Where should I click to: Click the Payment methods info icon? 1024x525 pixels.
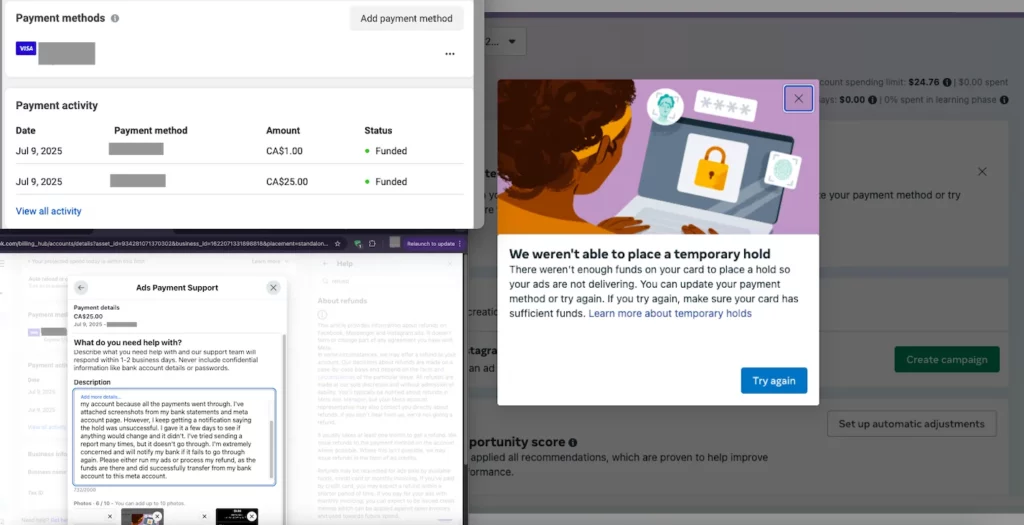[115, 19]
